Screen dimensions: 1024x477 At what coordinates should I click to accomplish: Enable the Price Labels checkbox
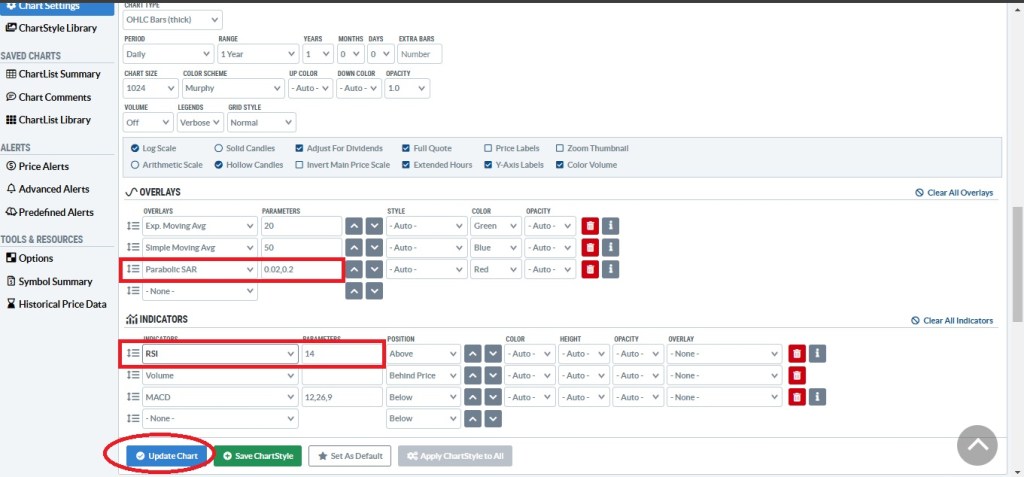tap(488, 148)
